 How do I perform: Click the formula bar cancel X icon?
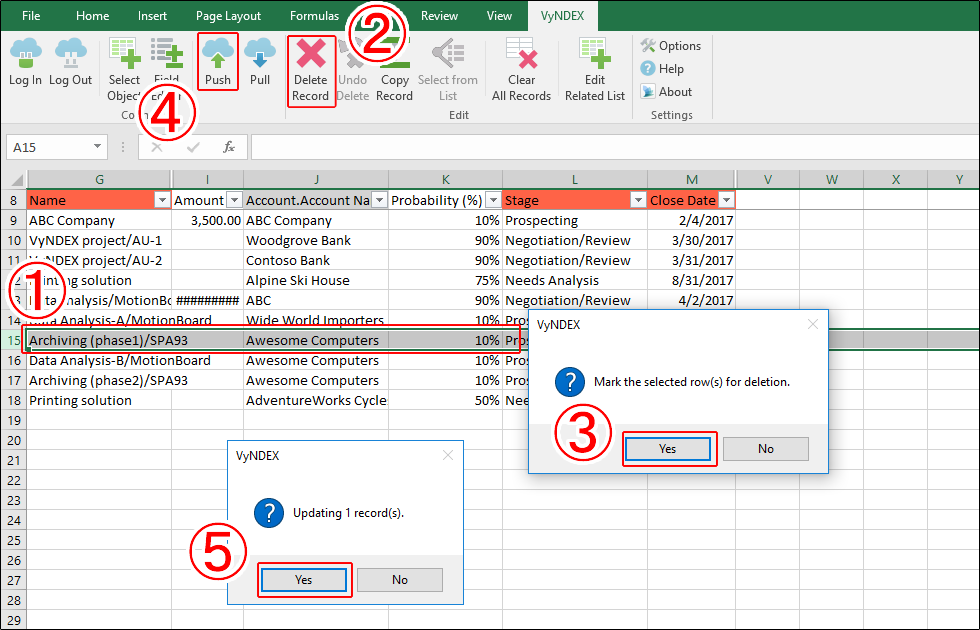pyautogui.click(x=157, y=148)
